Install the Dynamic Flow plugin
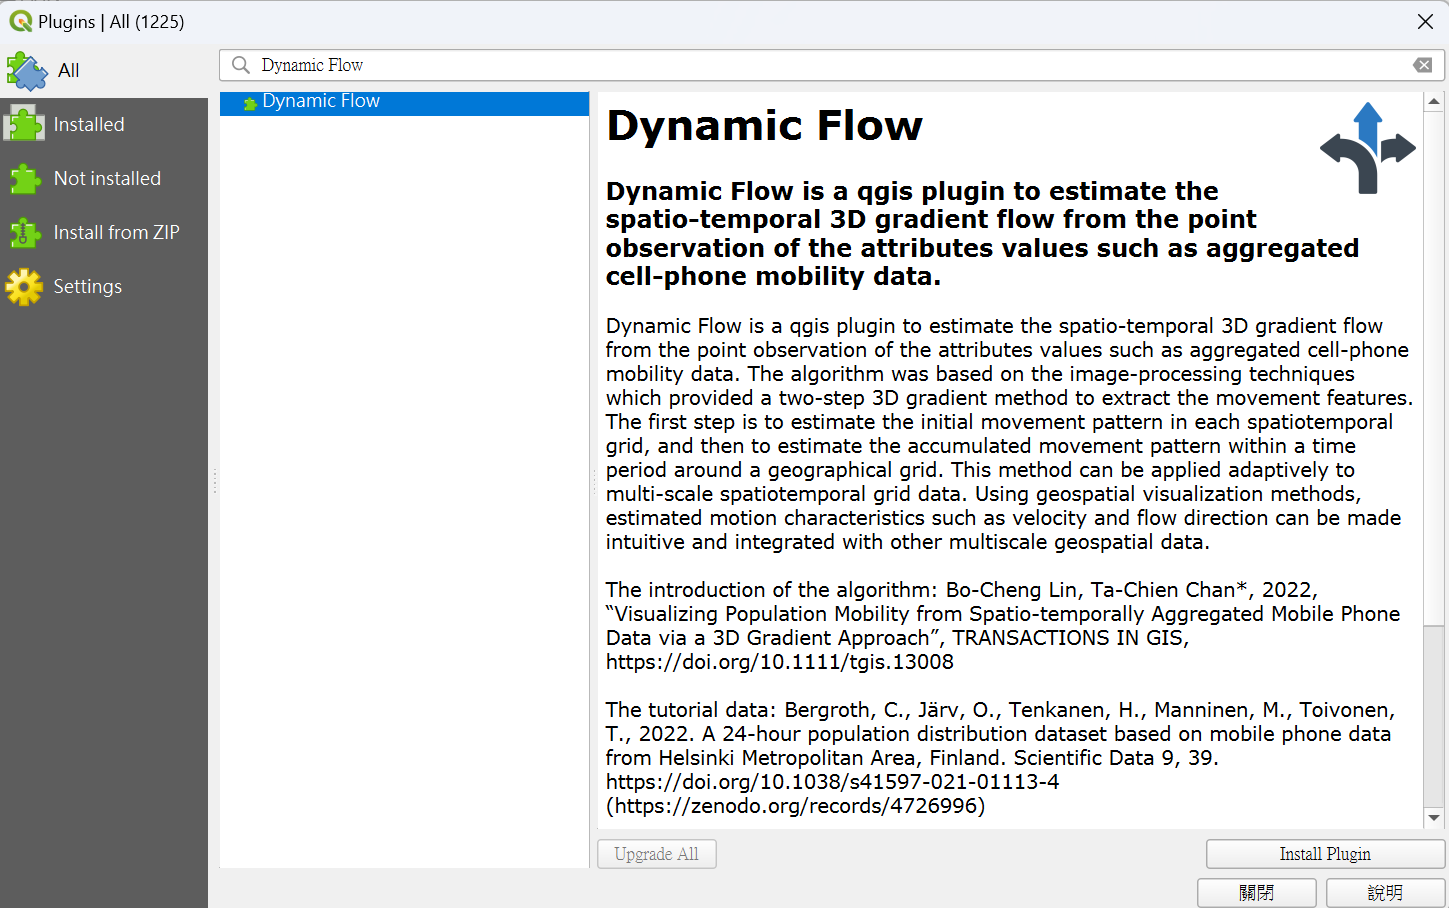Viewport: 1449px width, 908px height. pyautogui.click(x=1324, y=854)
